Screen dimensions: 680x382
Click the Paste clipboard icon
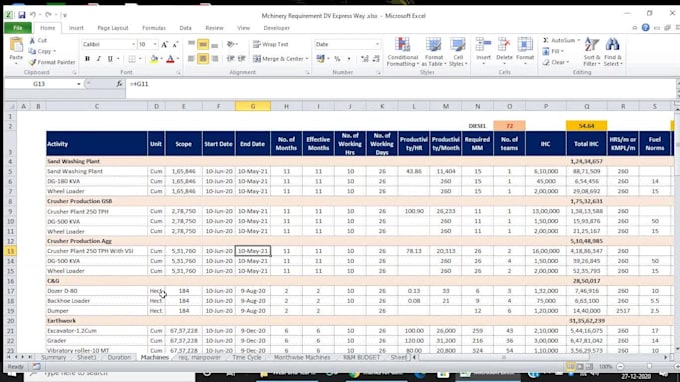(16, 45)
